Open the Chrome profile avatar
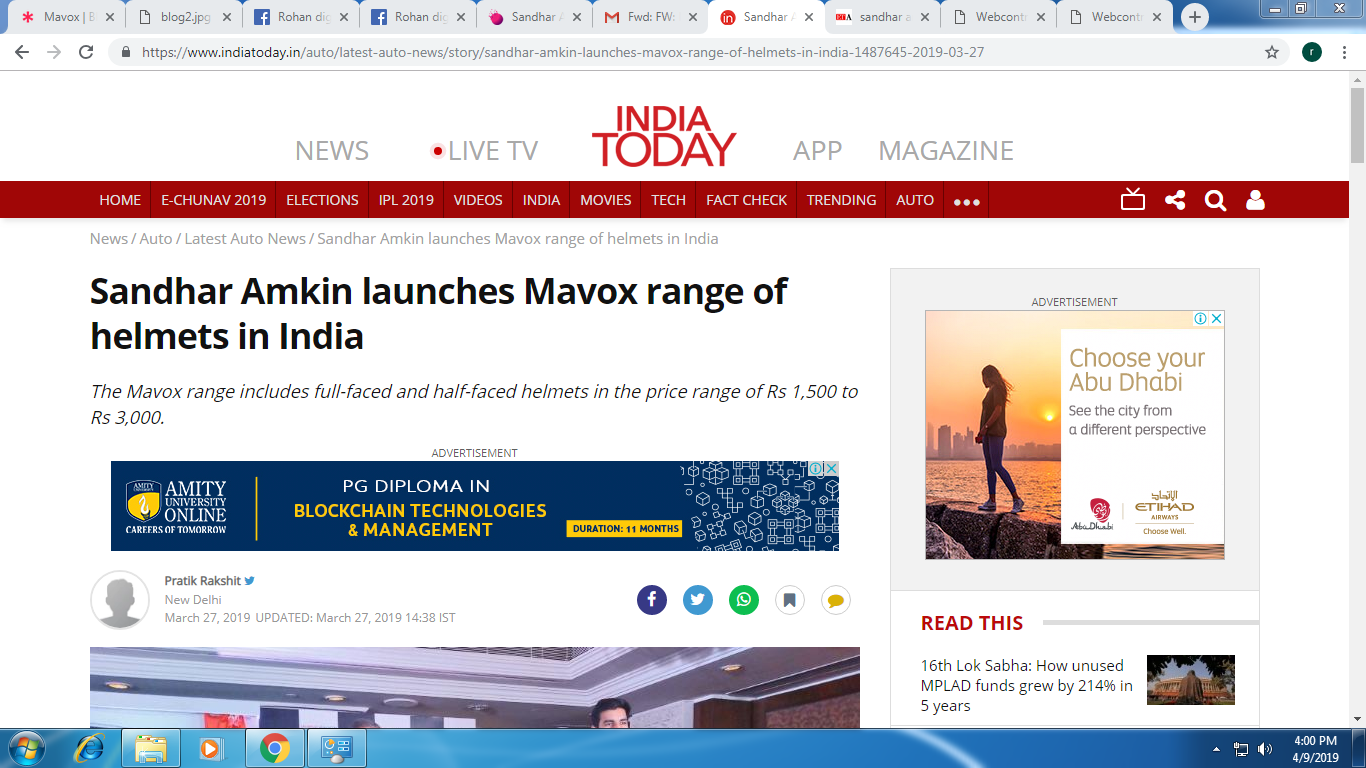The image size is (1366, 768). [1312, 52]
